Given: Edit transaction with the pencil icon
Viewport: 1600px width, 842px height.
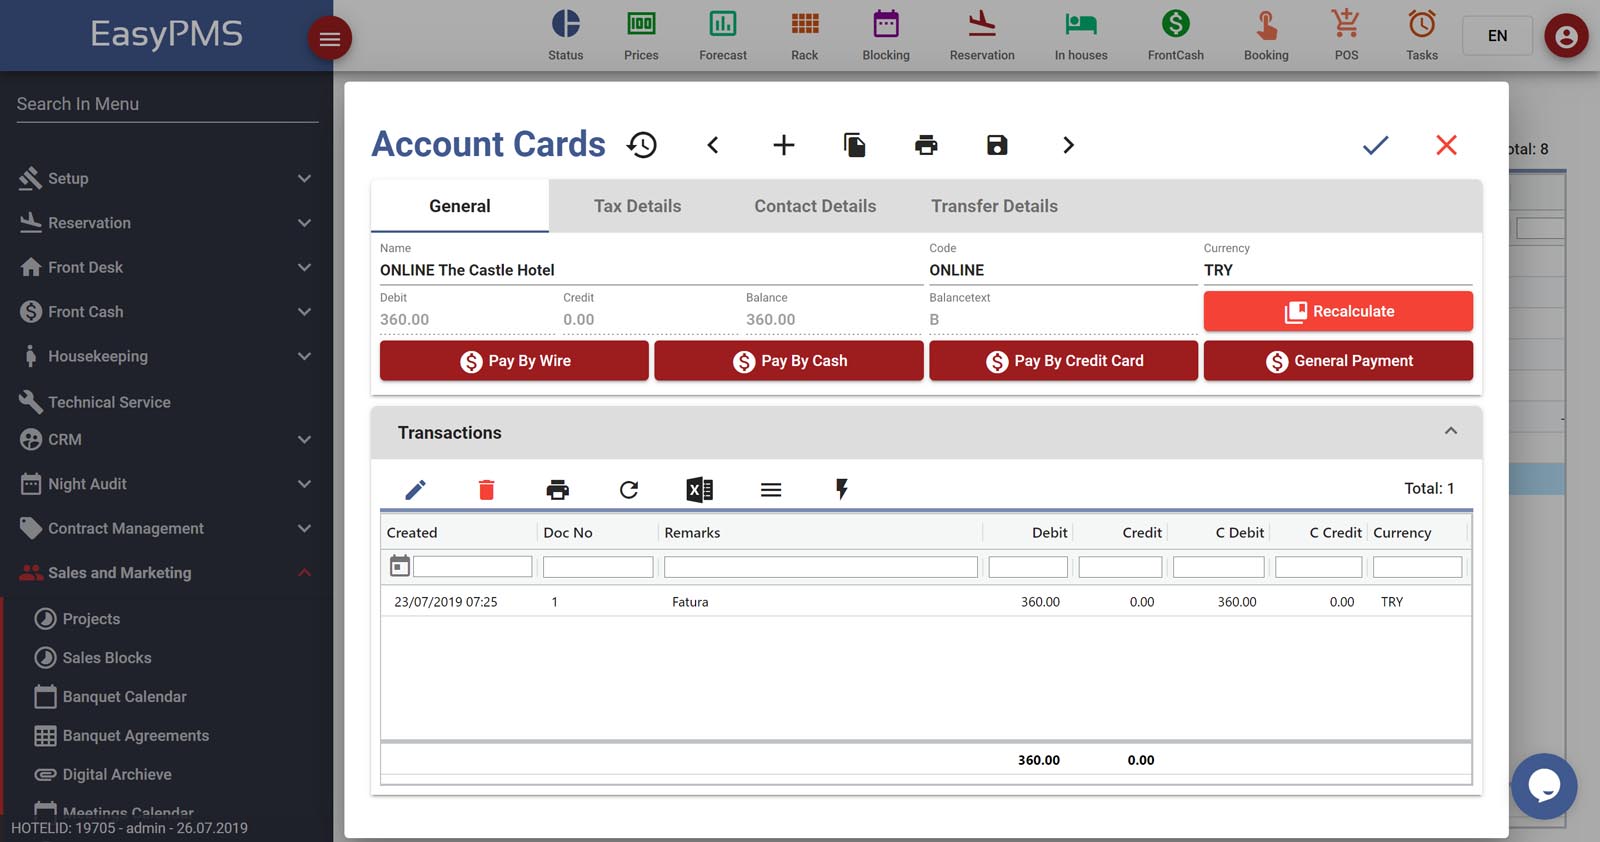Looking at the screenshot, I should click(x=415, y=489).
